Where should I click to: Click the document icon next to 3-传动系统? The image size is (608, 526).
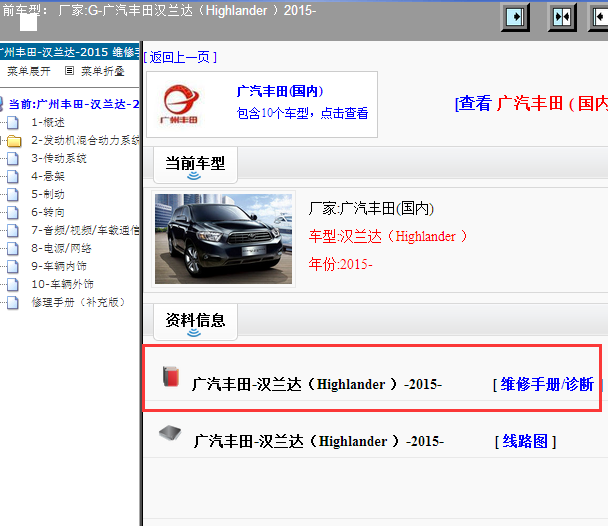click(x=13, y=159)
